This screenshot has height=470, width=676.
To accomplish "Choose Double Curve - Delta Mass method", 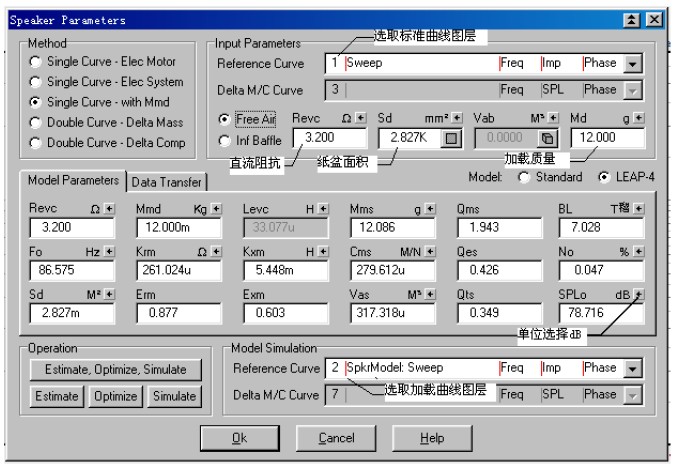I will pos(35,122).
